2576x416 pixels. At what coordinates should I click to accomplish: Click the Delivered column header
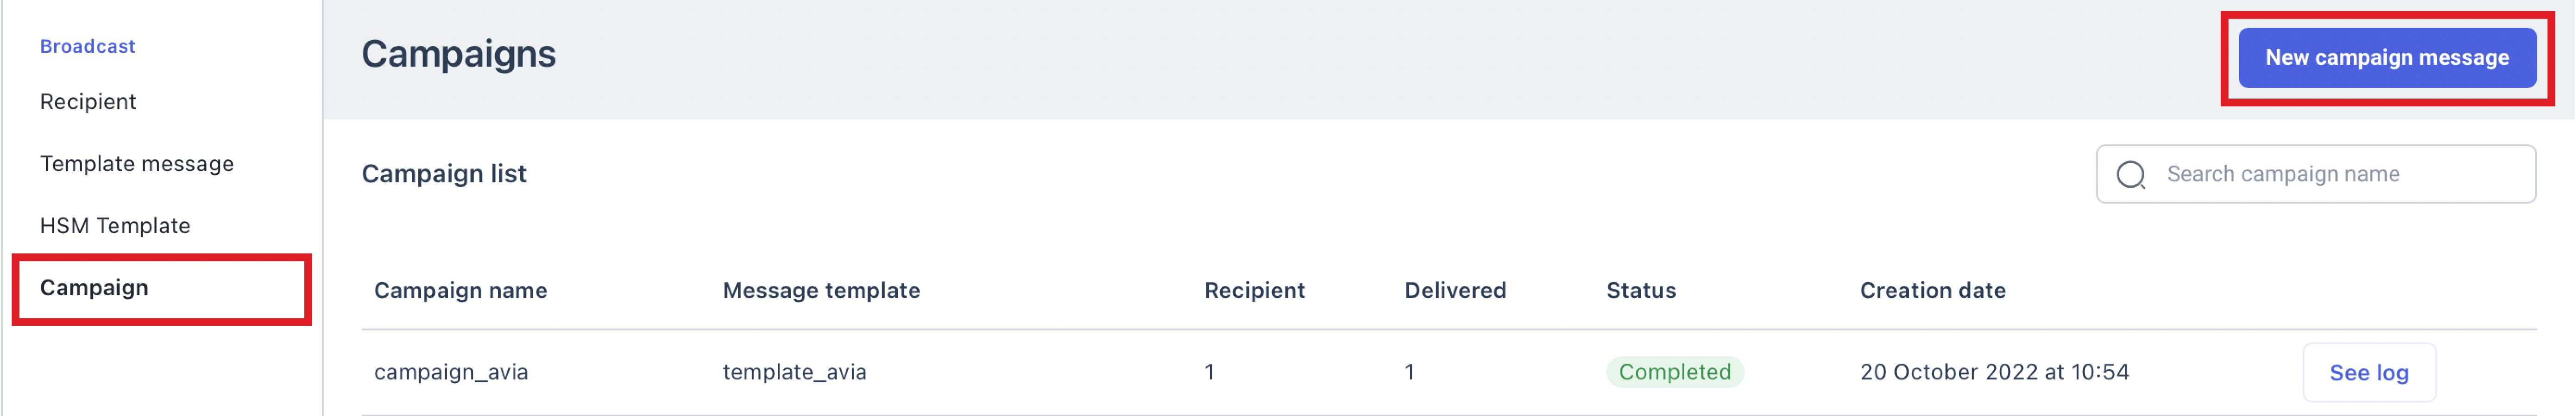tap(1455, 291)
